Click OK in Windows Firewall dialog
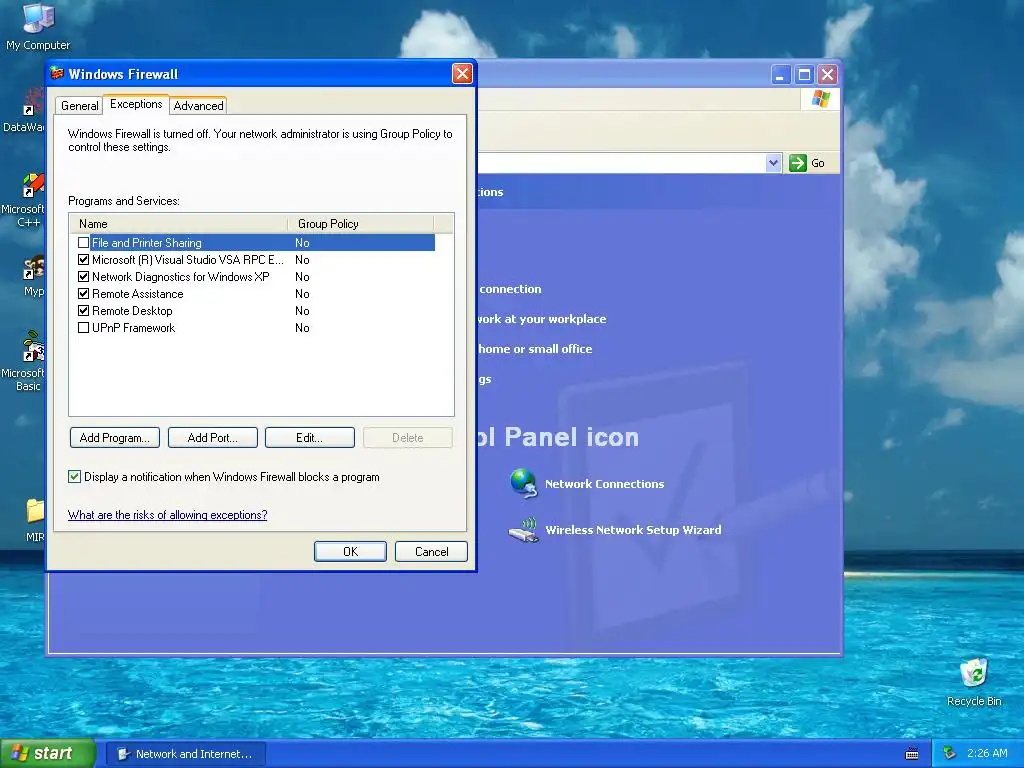The height and width of the screenshot is (768, 1024). coord(350,551)
